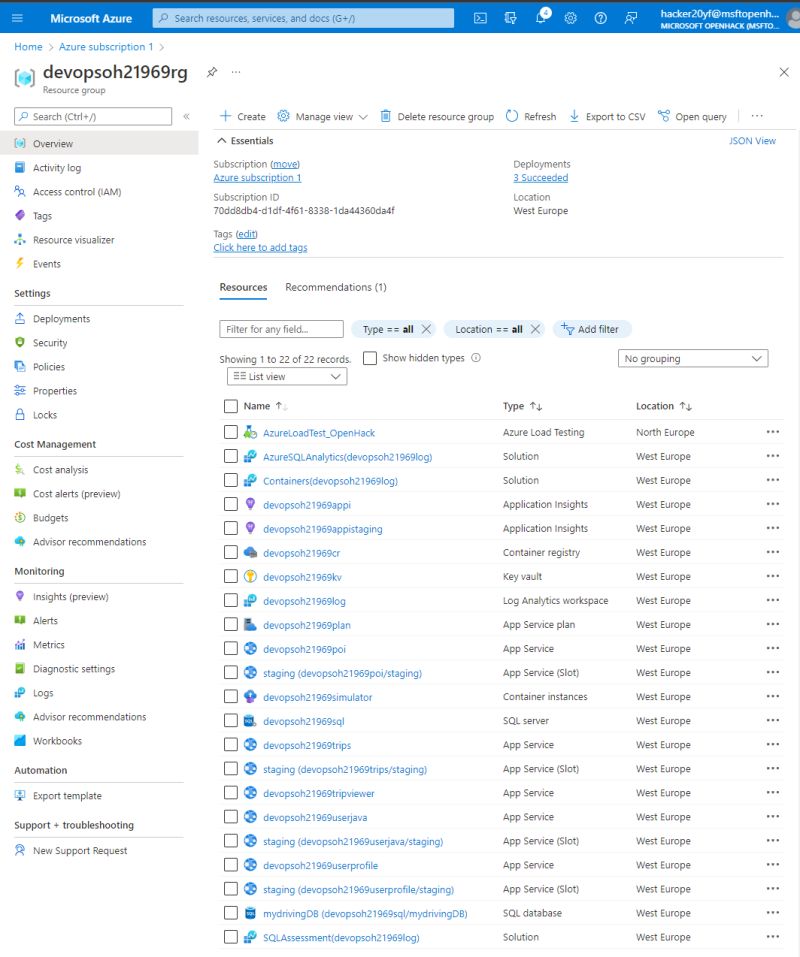Check devopsoh21969tripviewer row checkbox

coord(231,793)
